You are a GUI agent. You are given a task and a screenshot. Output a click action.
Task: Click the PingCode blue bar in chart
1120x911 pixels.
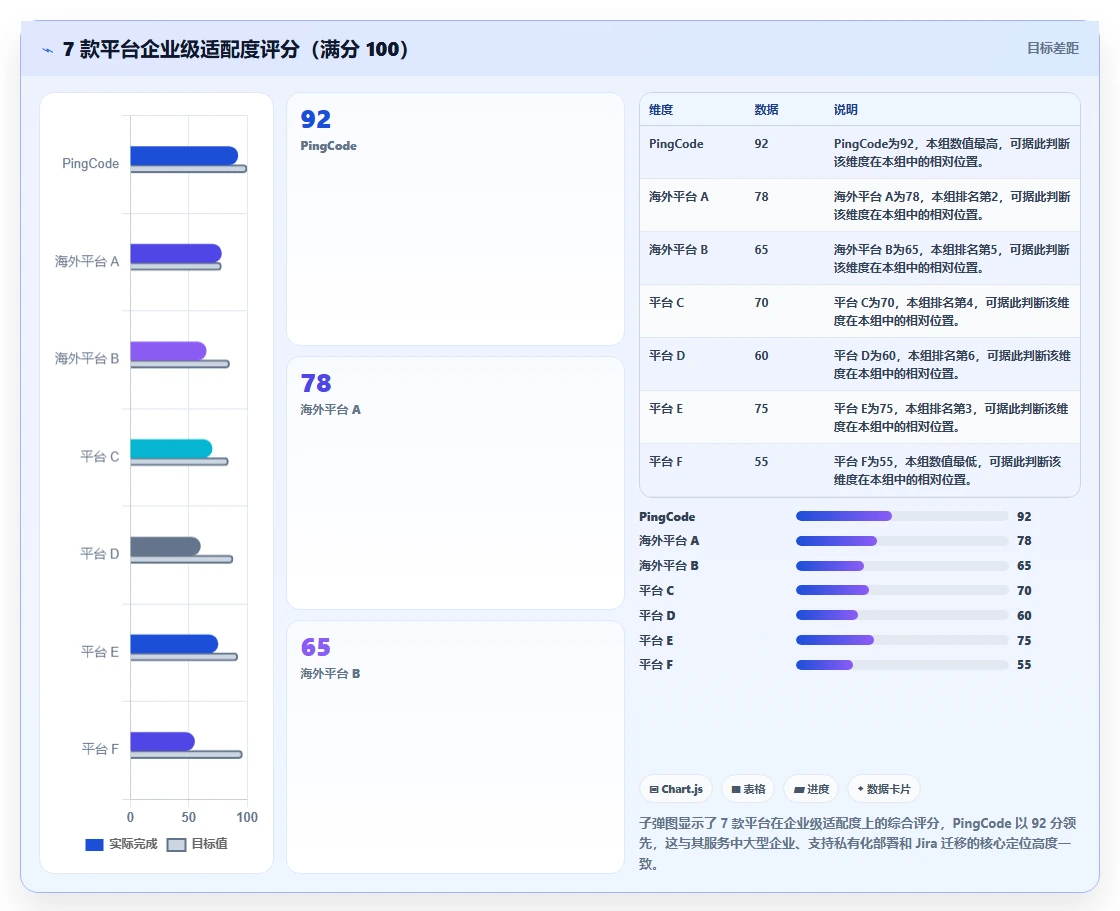(x=184, y=156)
